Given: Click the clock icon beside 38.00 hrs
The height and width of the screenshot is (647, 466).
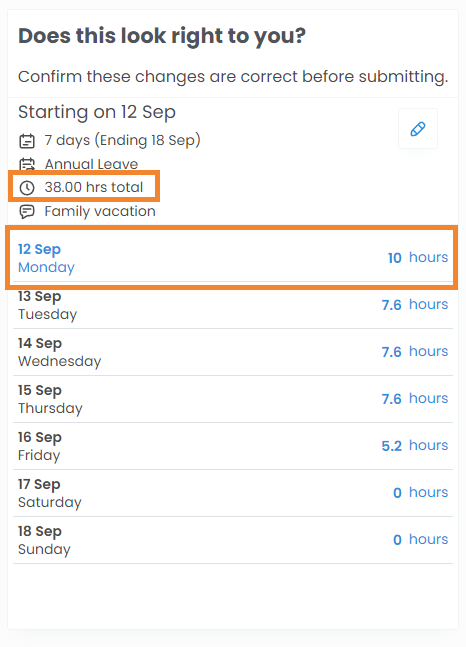Looking at the screenshot, I should pyautogui.click(x=27, y=188).
